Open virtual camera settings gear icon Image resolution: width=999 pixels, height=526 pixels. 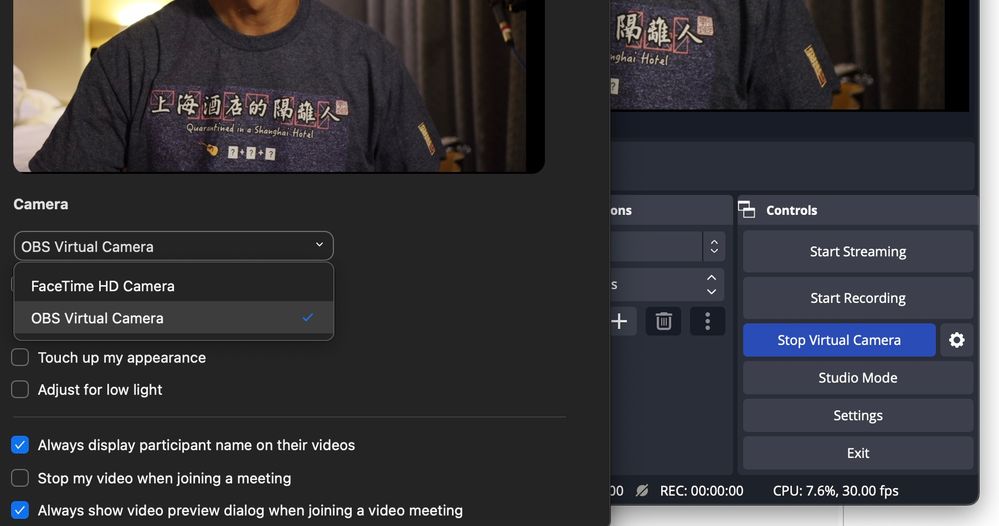[x=956, y=340]
